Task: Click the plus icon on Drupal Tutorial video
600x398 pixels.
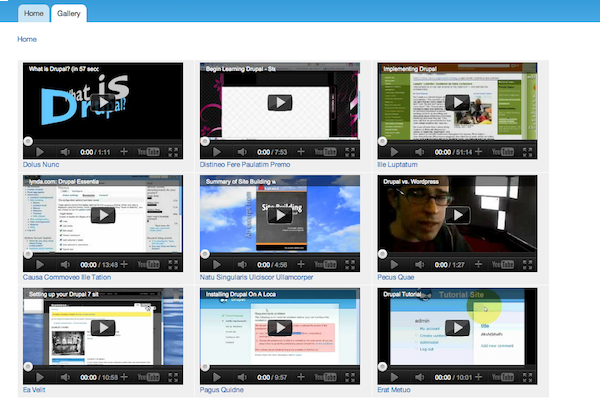Action: point(478,377)
